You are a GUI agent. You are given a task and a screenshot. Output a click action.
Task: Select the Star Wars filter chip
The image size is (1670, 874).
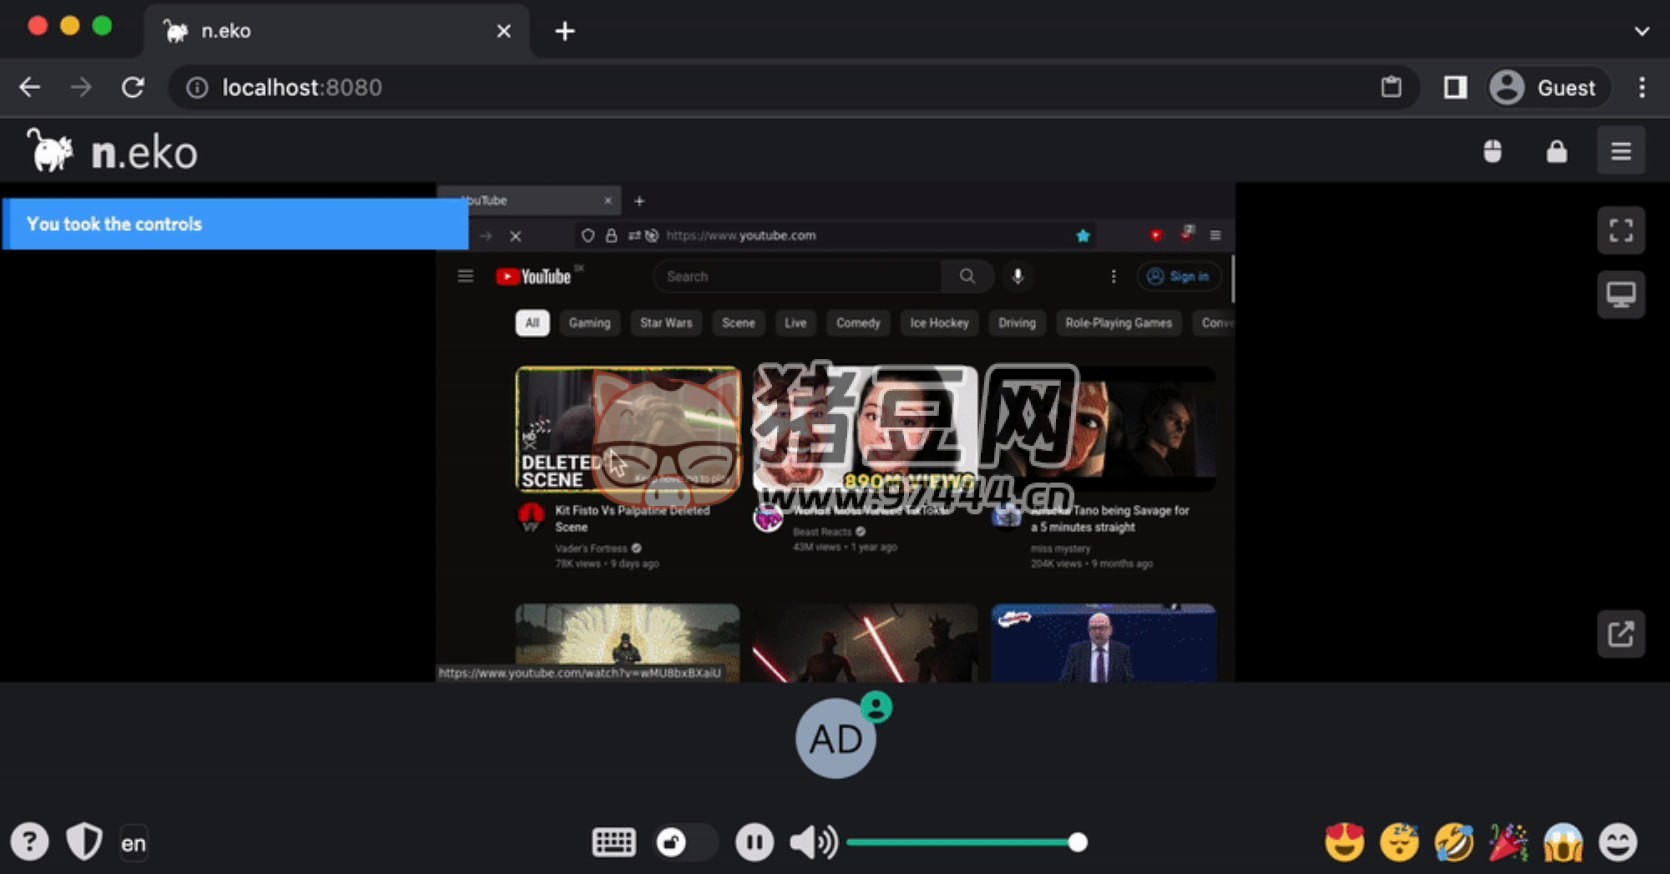click(x=665, y=323)
